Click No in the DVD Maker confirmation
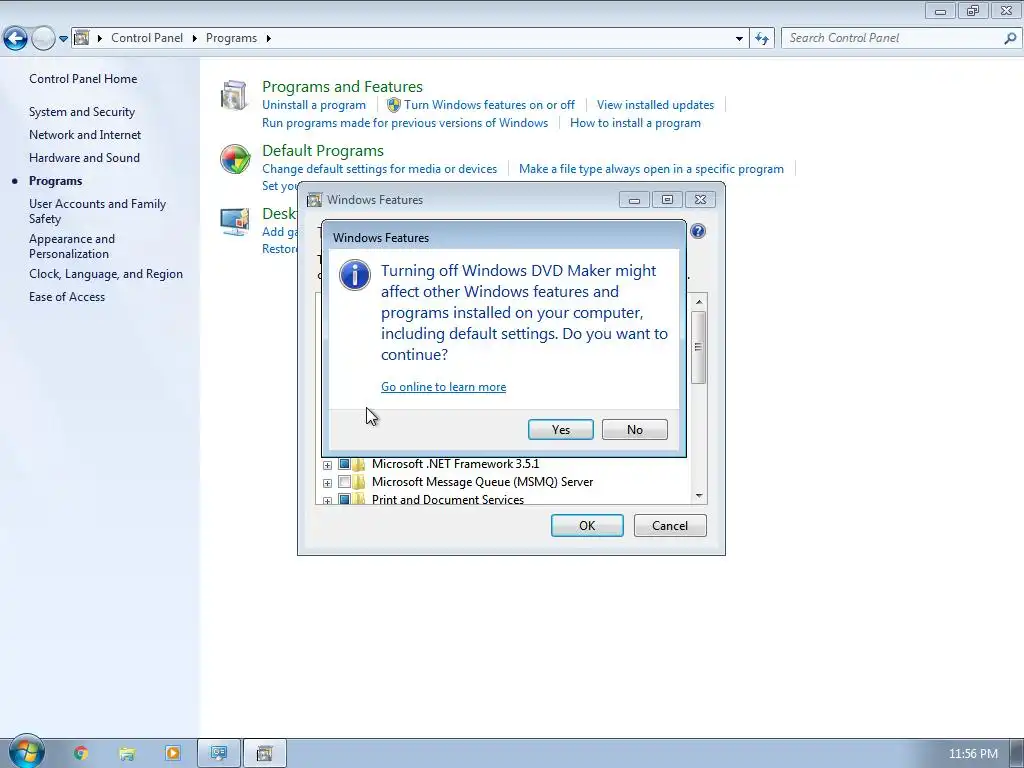1024x768 pixels. 634,430
